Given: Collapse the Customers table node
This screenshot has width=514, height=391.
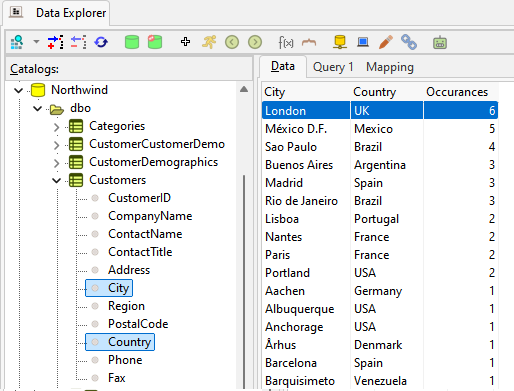Looking at the screenshot, I should click(57, 180).
